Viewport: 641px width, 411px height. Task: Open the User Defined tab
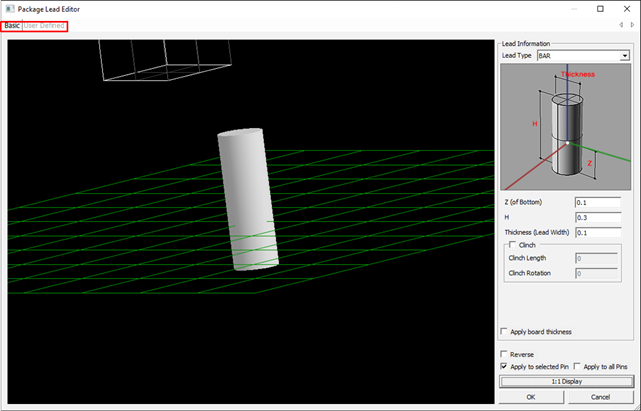(x=44, y=25)
